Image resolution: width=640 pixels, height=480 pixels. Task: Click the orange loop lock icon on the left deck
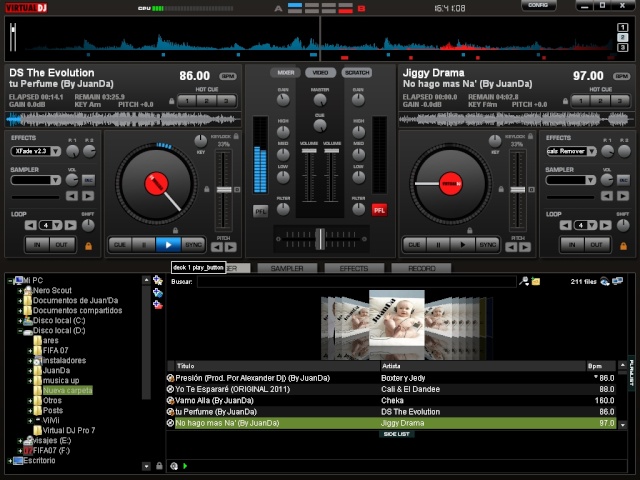pos(88,246)
